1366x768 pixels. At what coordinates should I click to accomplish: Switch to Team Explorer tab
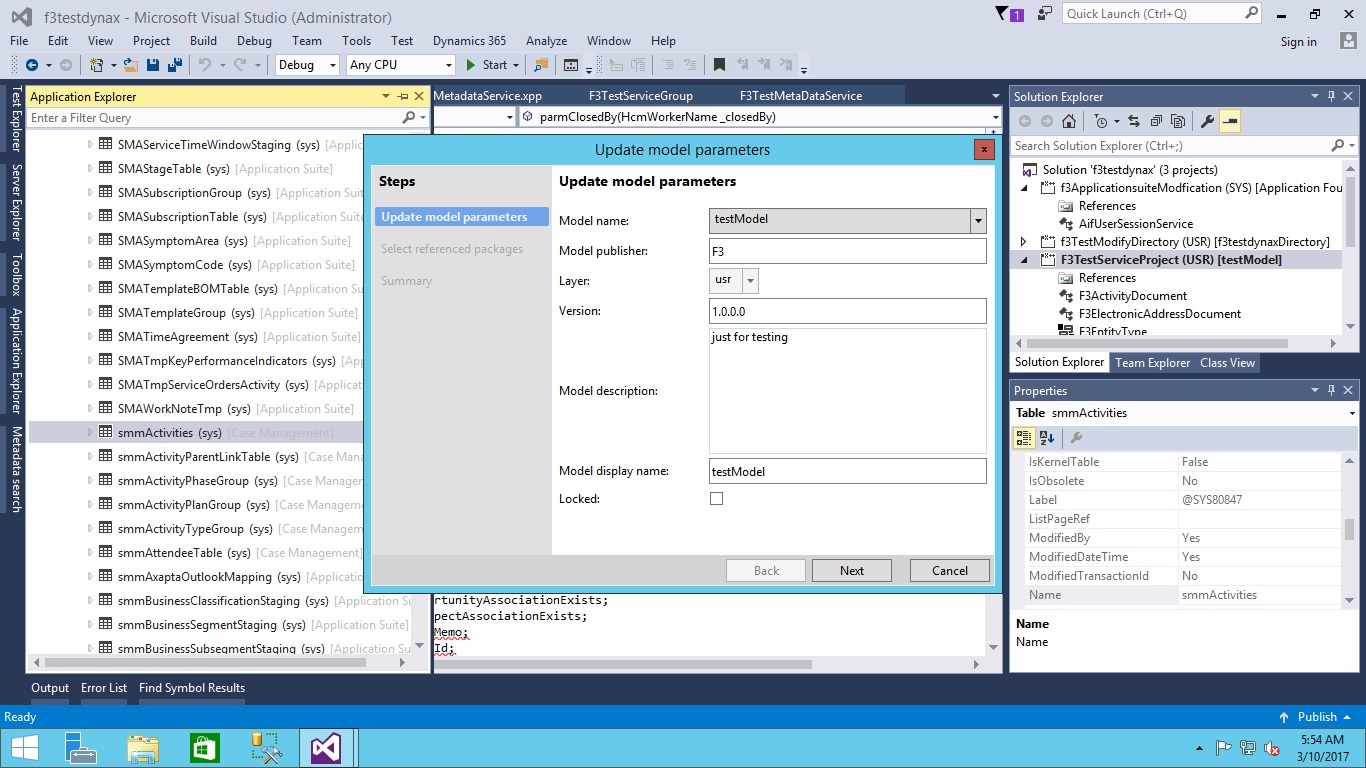click(x=1152, y=363)
